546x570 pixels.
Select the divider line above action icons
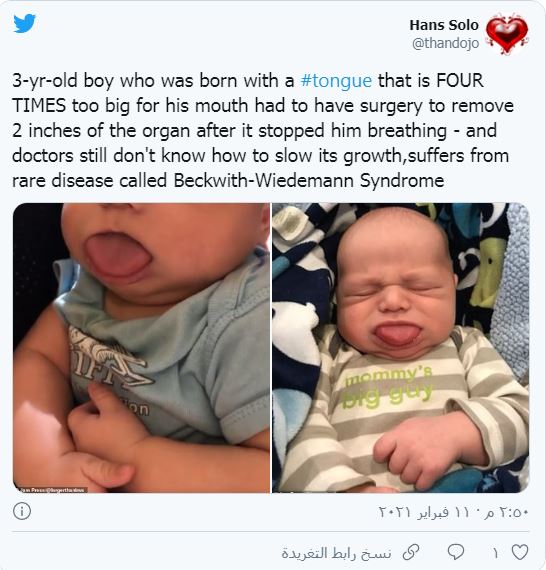coord(270,531)
